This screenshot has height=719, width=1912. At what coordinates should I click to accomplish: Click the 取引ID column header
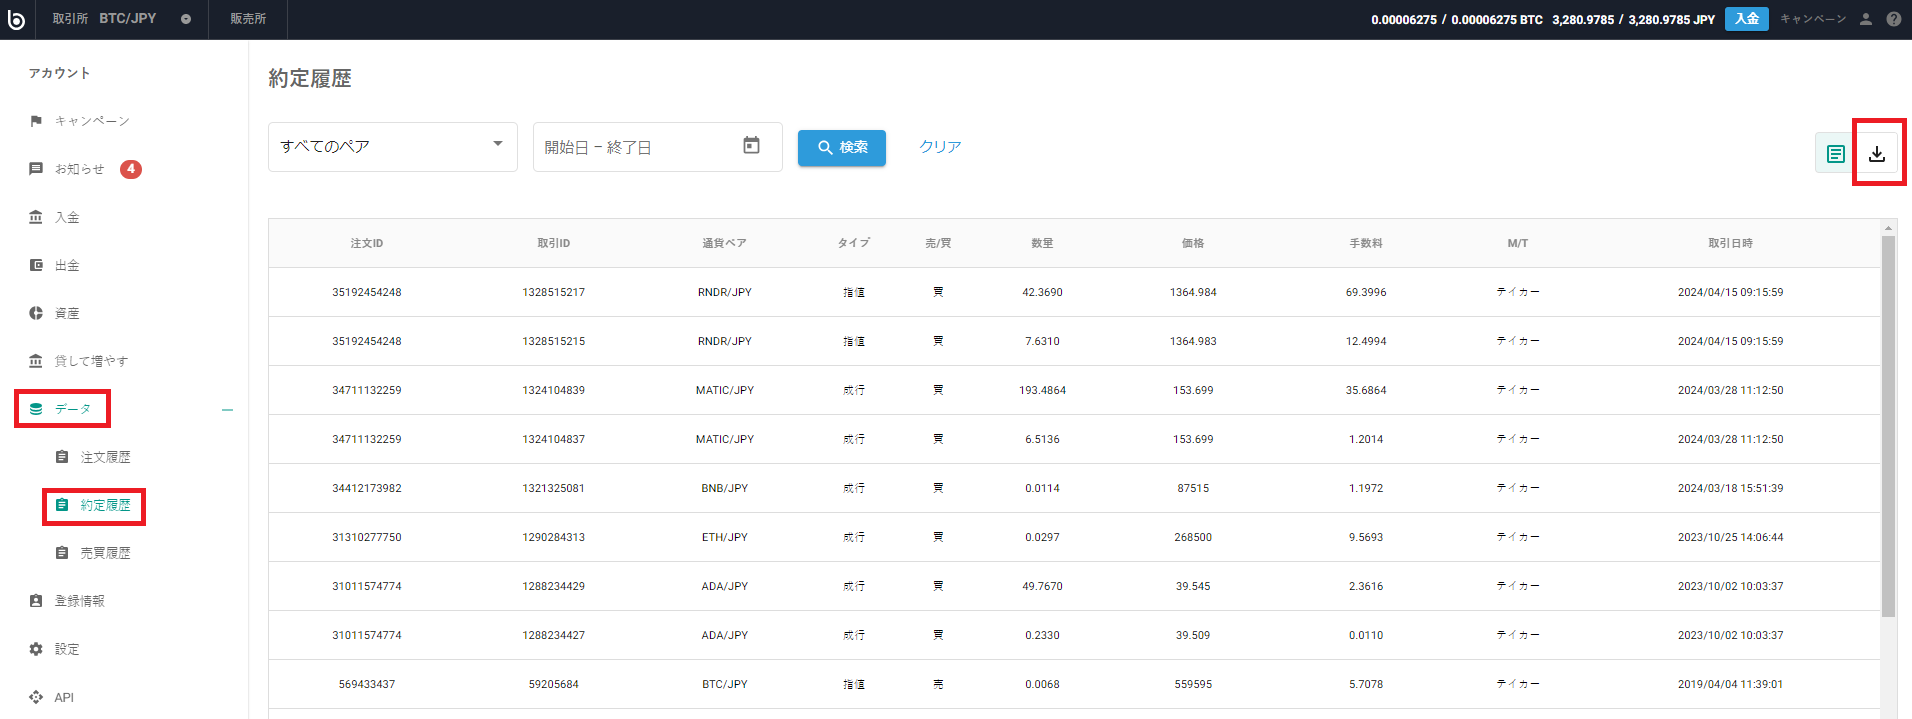click(553, 243)
